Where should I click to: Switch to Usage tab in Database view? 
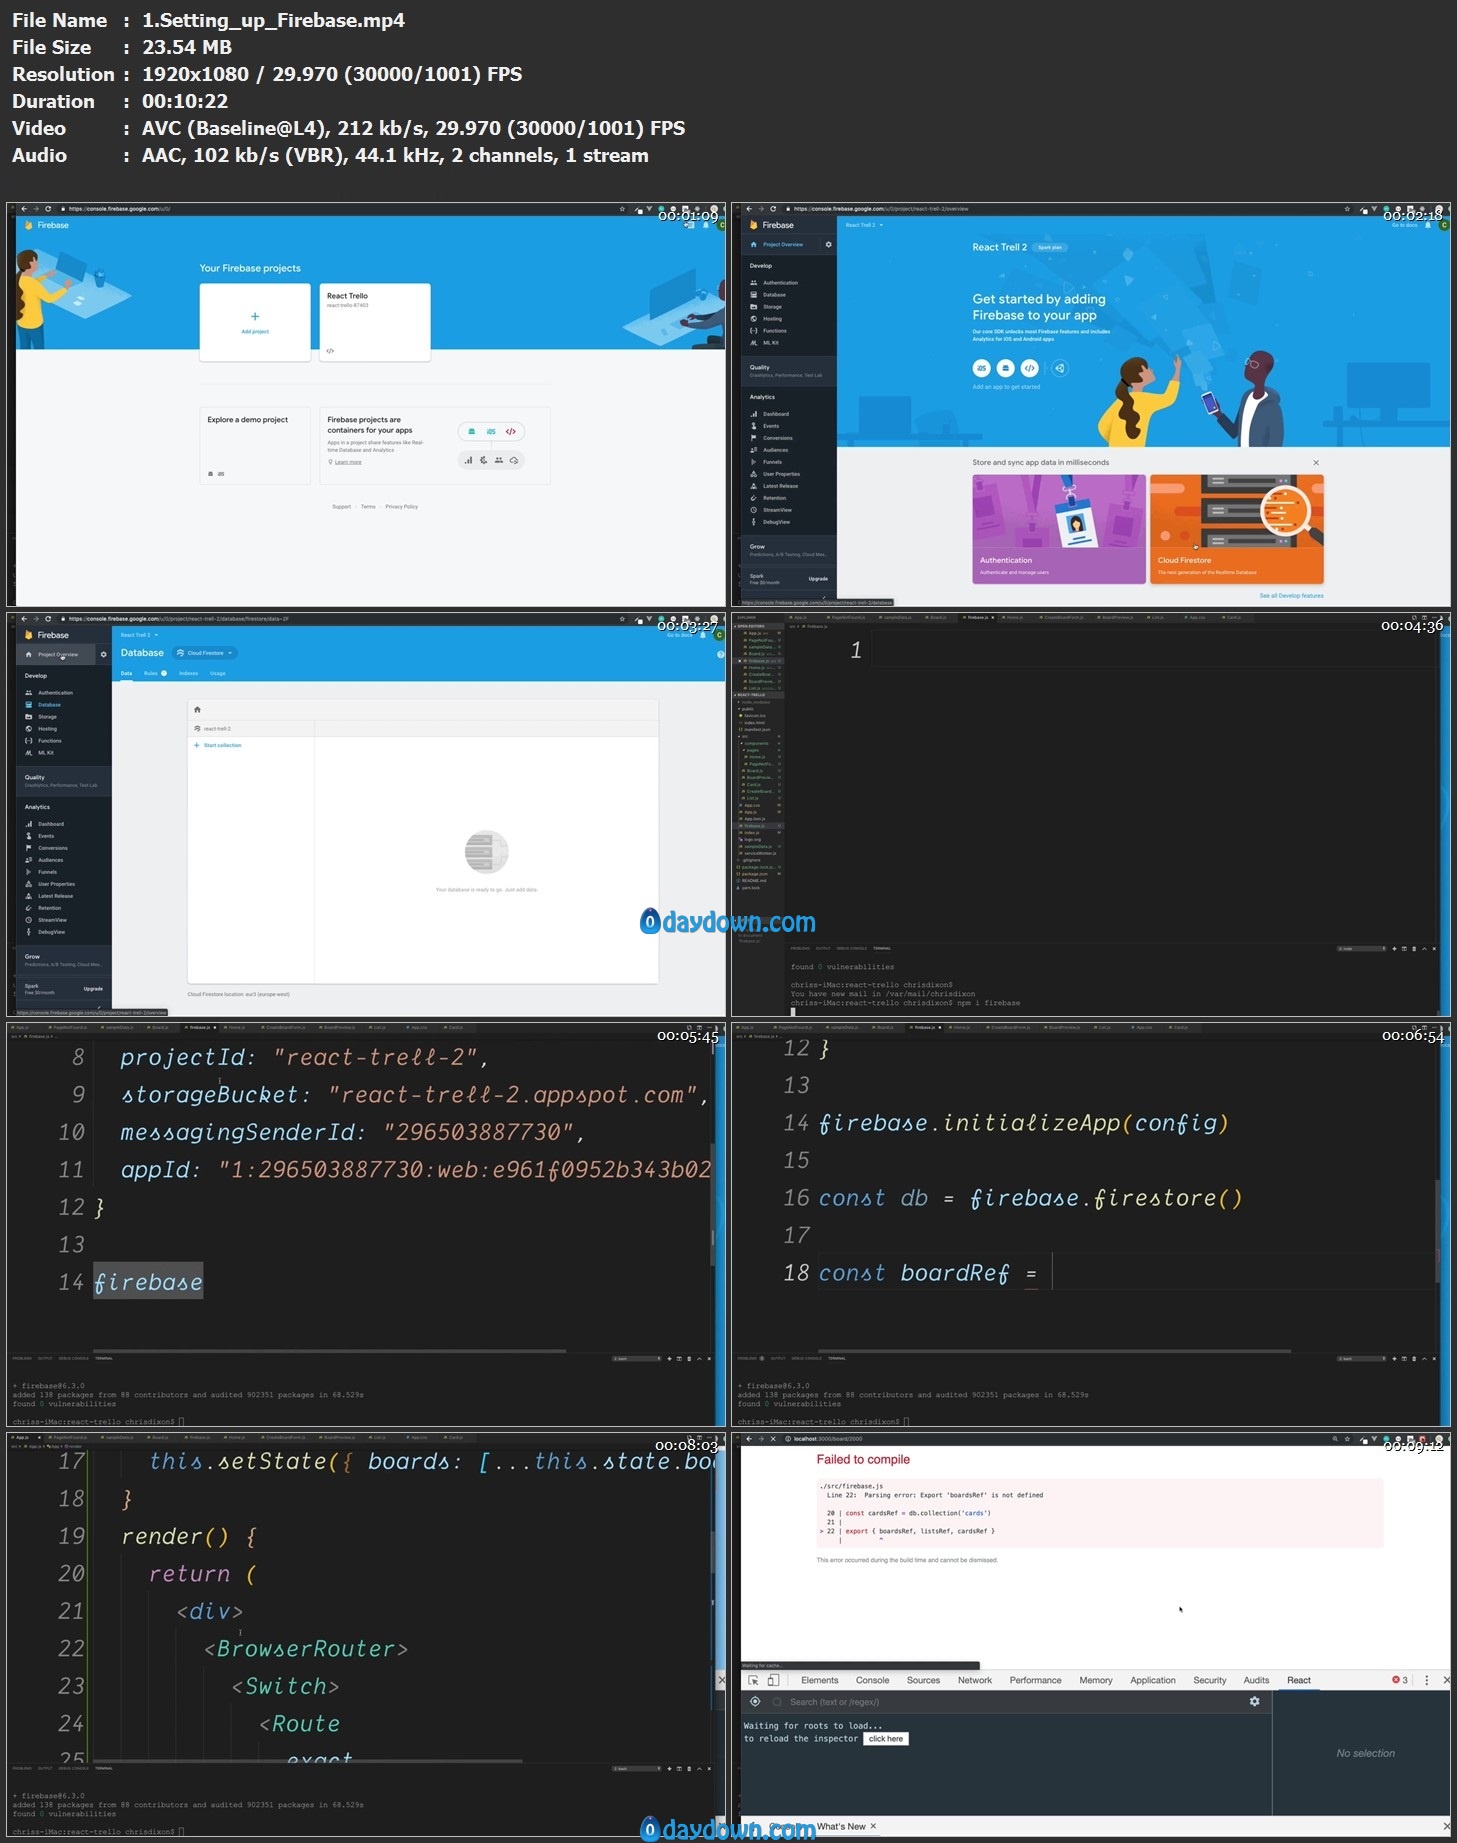tap(218, 674)
